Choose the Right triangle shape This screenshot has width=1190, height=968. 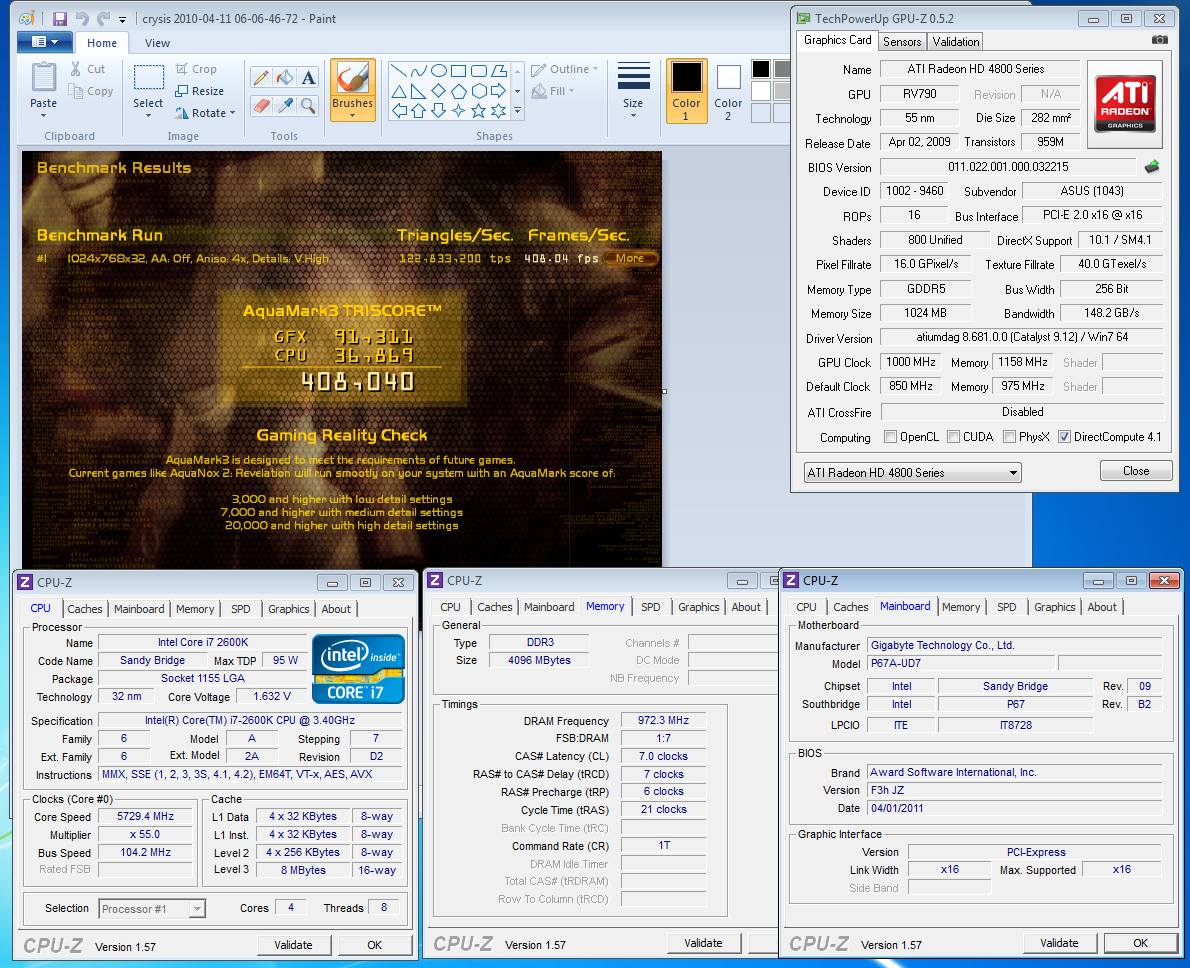[x=418, y=91]
